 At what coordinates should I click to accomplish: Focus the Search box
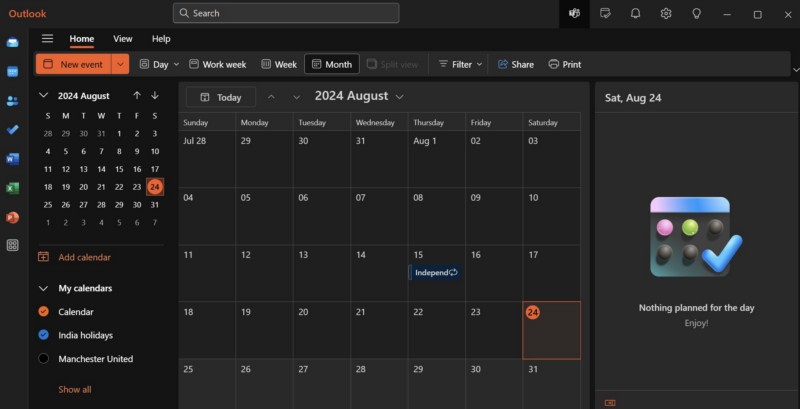[x=286, y=13]
